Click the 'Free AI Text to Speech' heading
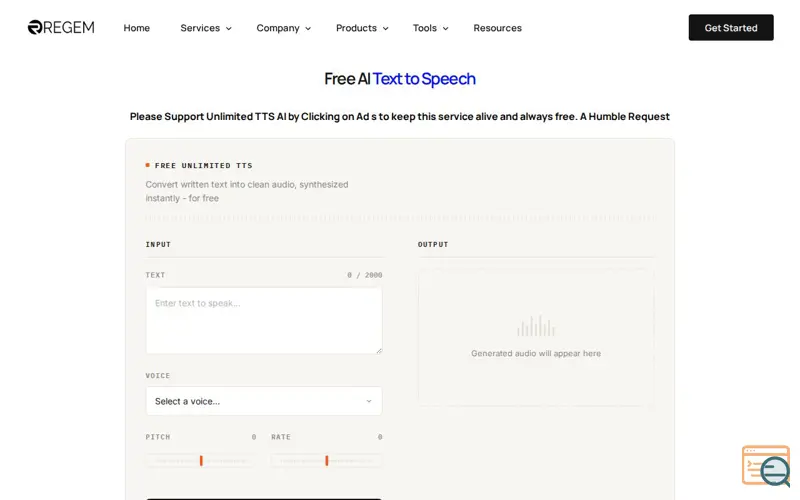800x500 pixels. tap(400, 79)
